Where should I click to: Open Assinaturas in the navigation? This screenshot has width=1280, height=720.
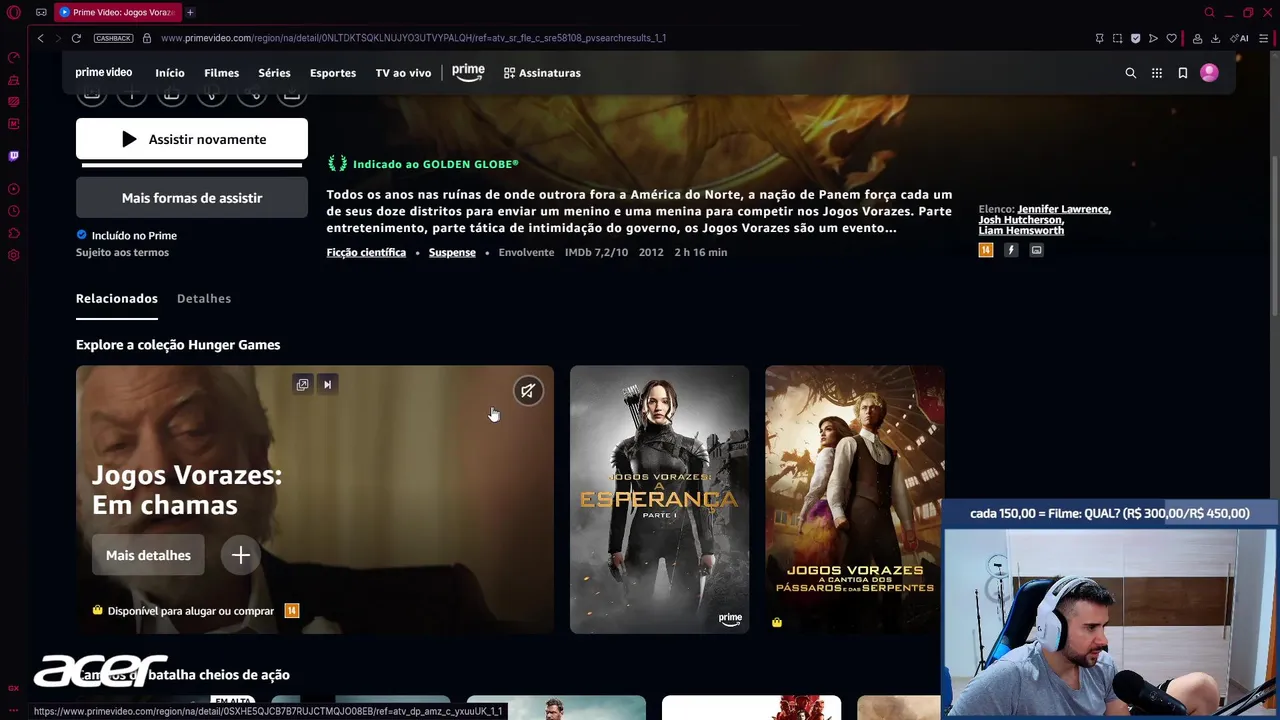pos(542,73)
